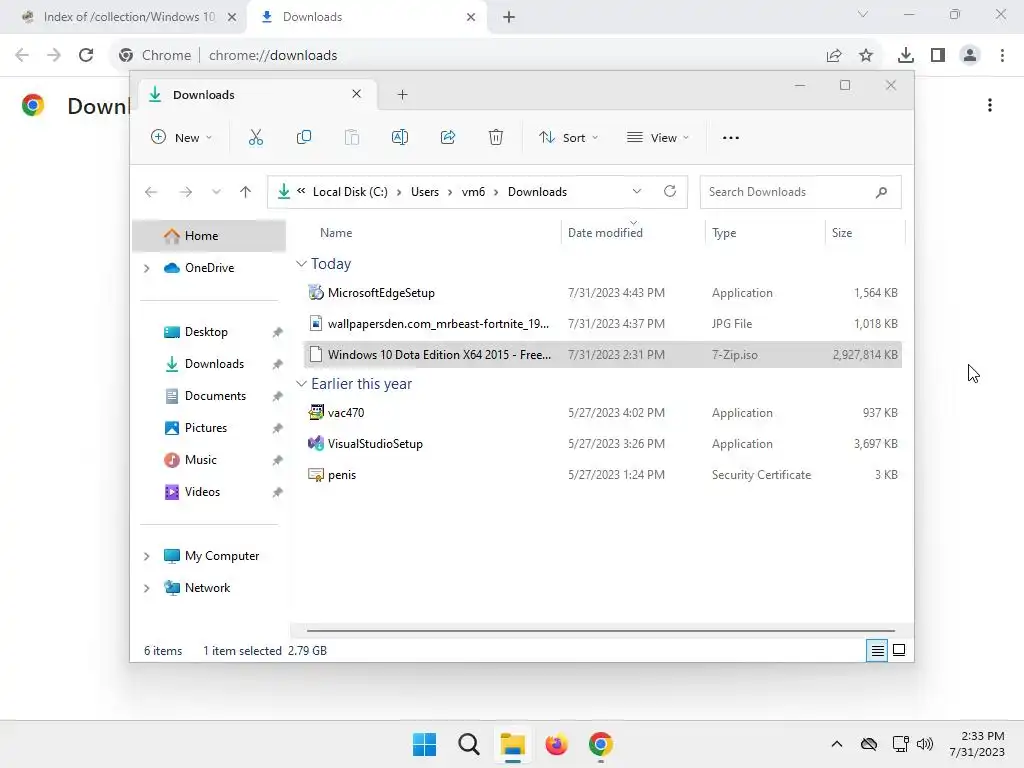
Task: Go up one folder level in Explorer
Action: (x=246, y=192)
